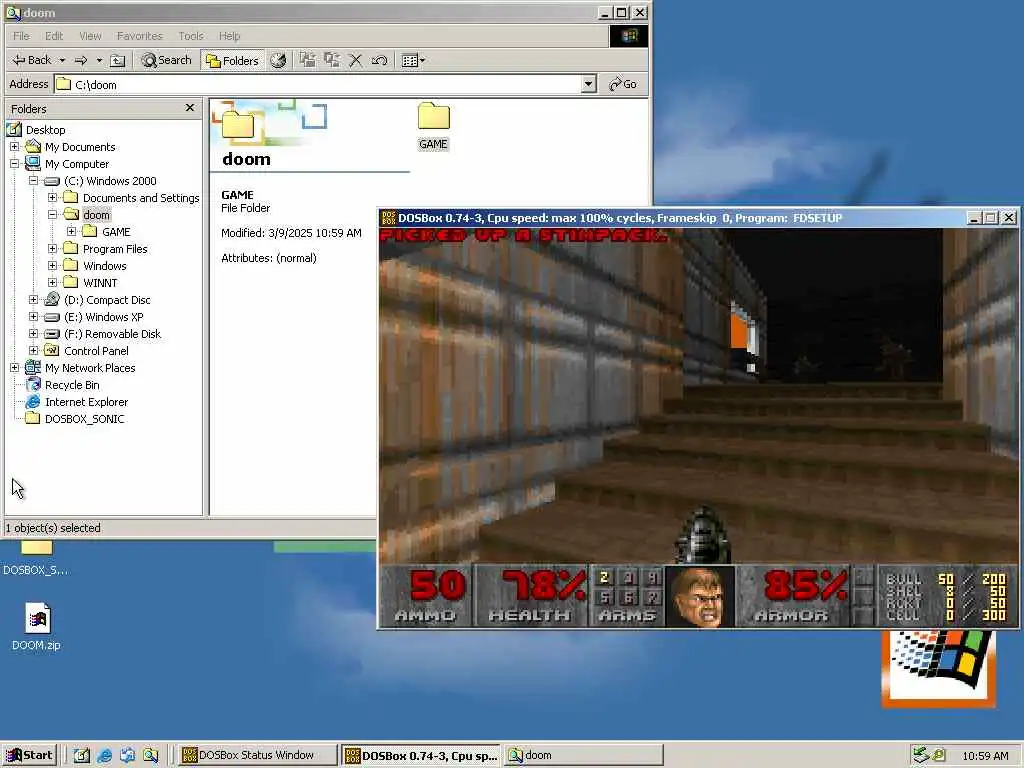Expand the My Documents tree node
The height and width of the screenshot is (768, 1024).
14,147
